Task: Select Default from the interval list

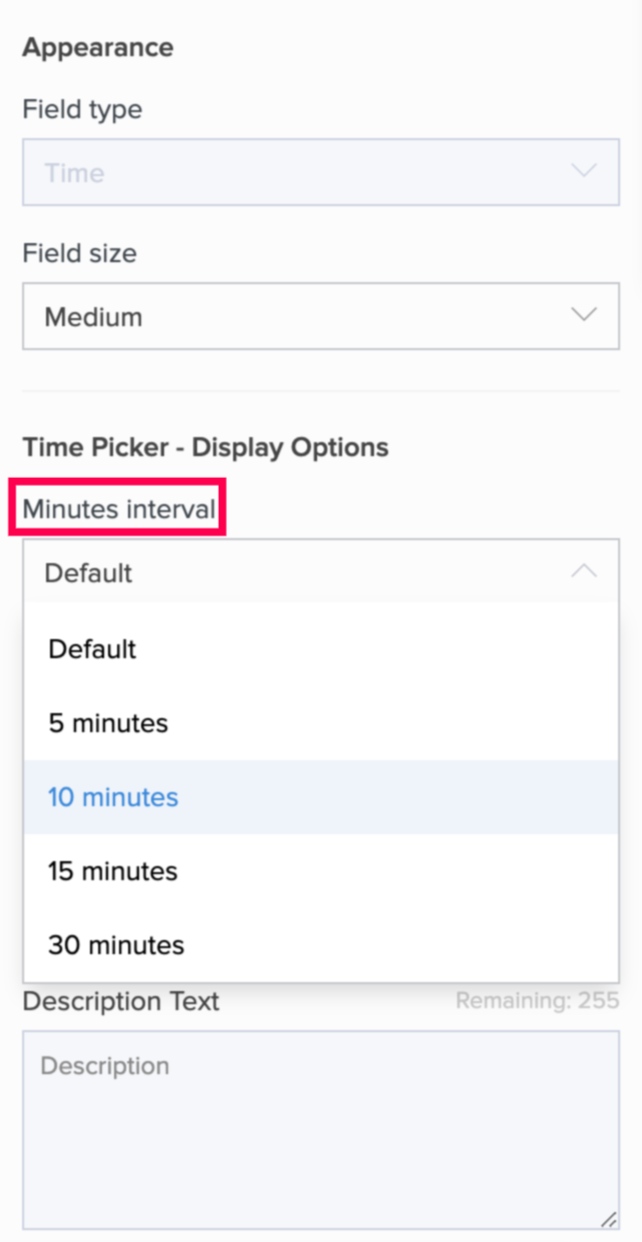Action: pos(92,649)
